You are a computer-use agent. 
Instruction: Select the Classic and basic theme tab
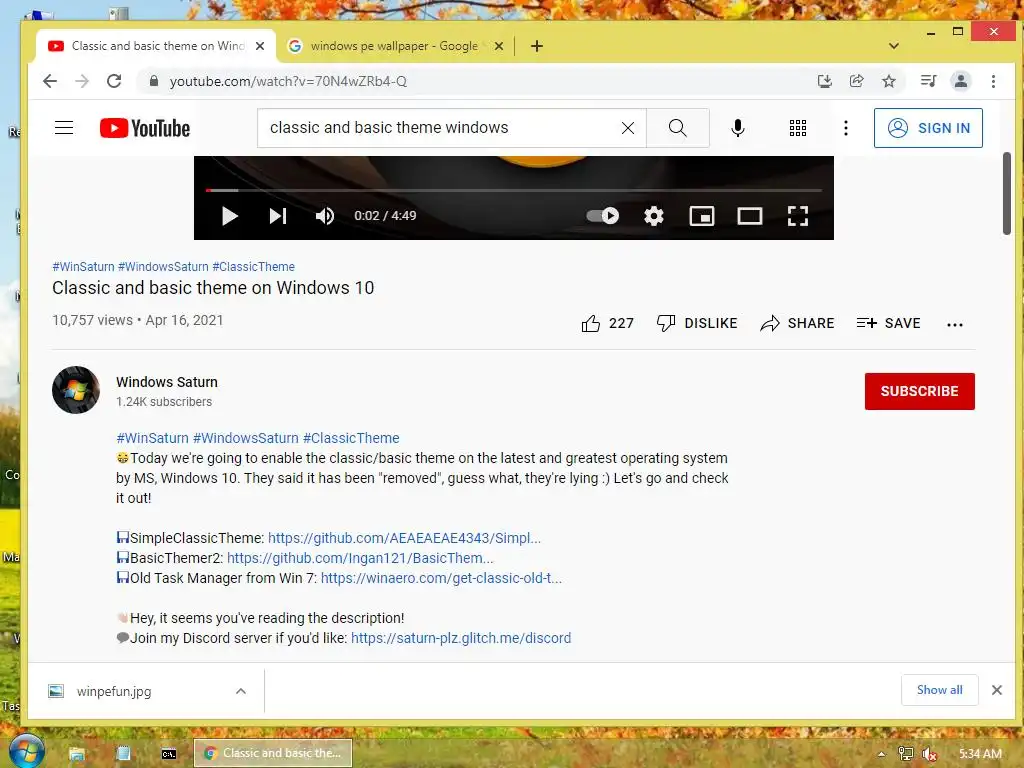click(157, 46)
